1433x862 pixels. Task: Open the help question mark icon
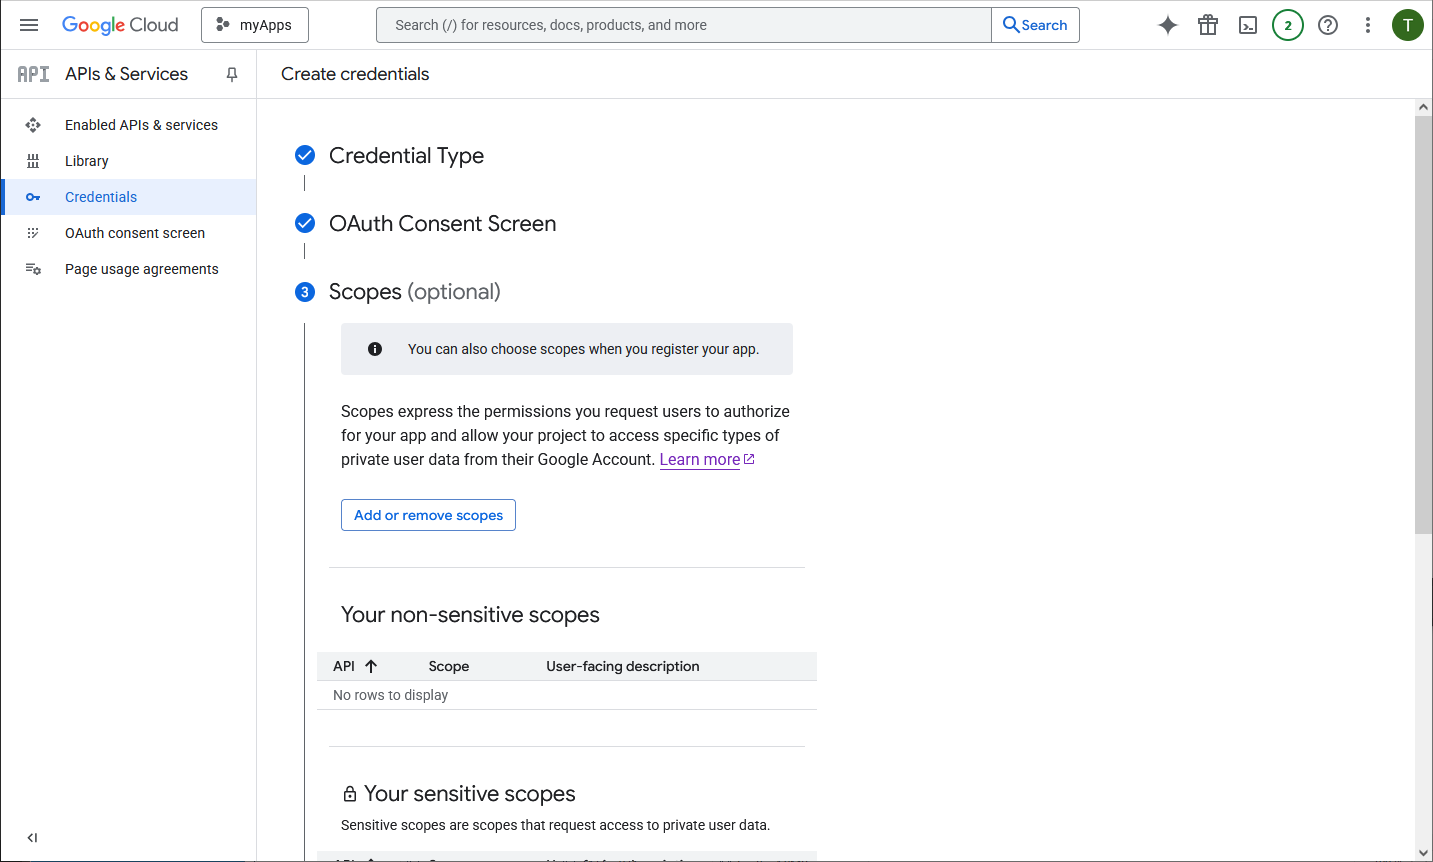coord(1328,25)
